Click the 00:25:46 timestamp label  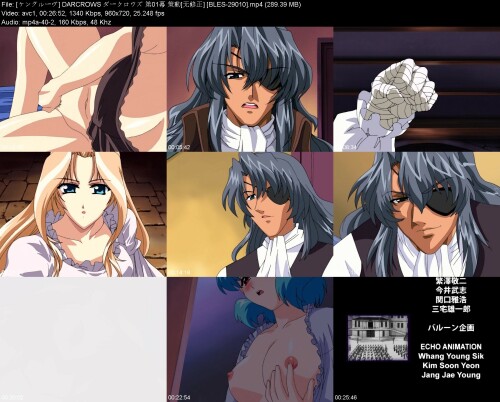point(346,397)
